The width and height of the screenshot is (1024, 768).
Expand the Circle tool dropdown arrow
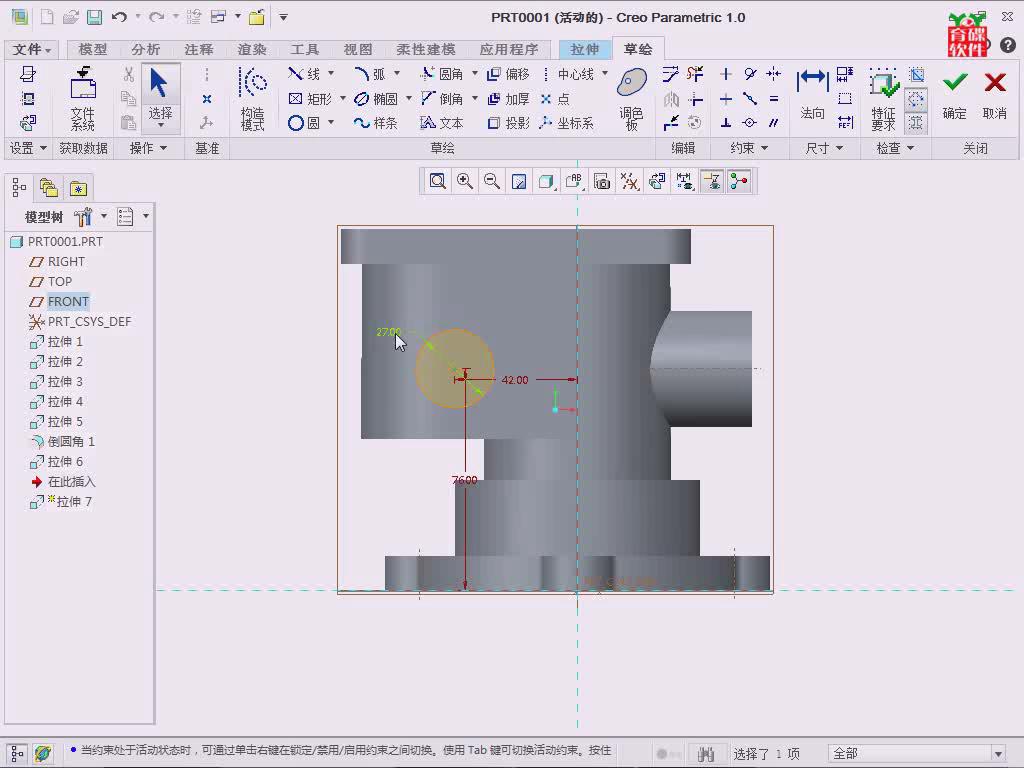[x=331, y=122]
